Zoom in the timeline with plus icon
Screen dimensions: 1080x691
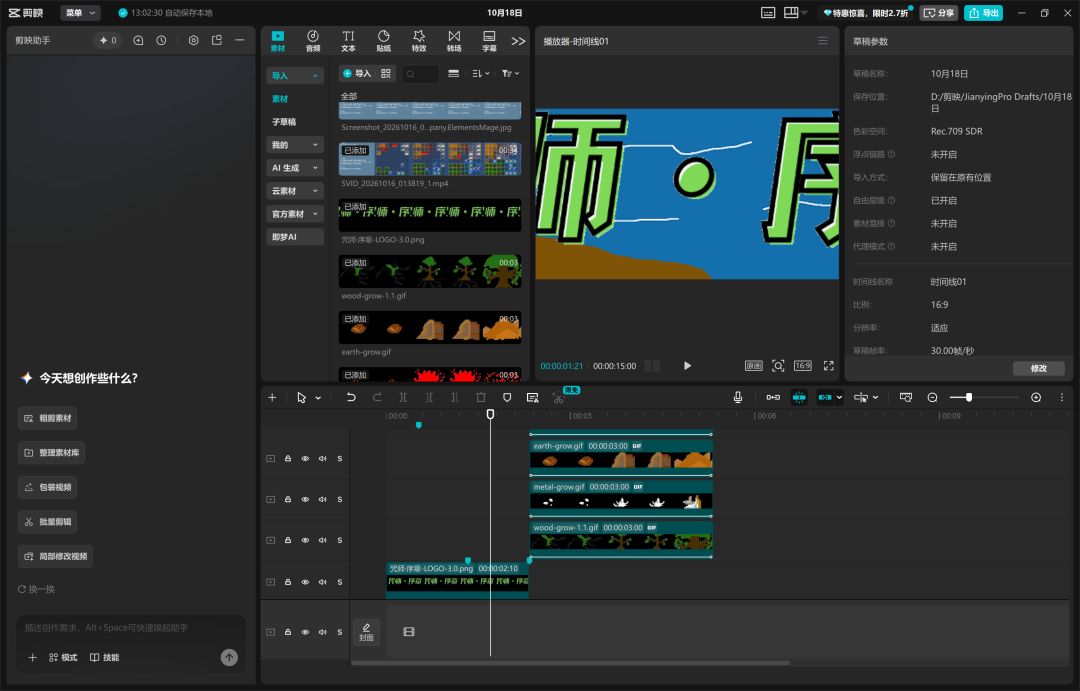coord(1036,398)
